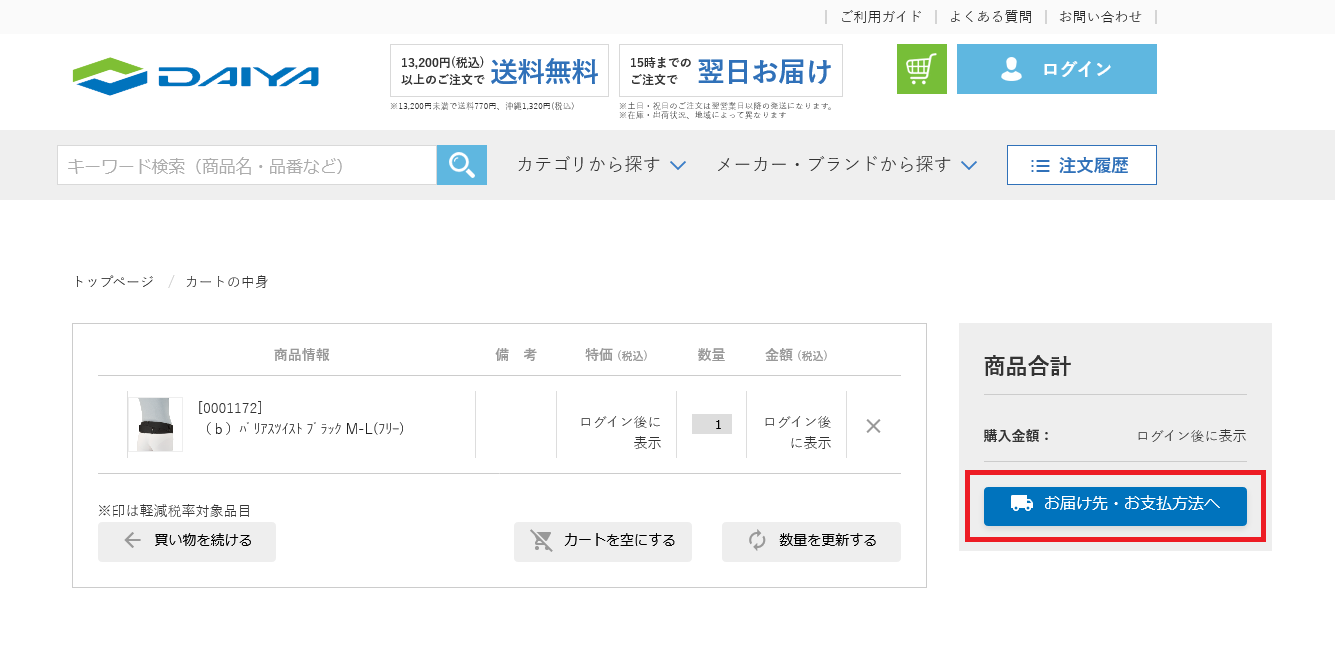Focus the keyword search input field

(247, 165)
